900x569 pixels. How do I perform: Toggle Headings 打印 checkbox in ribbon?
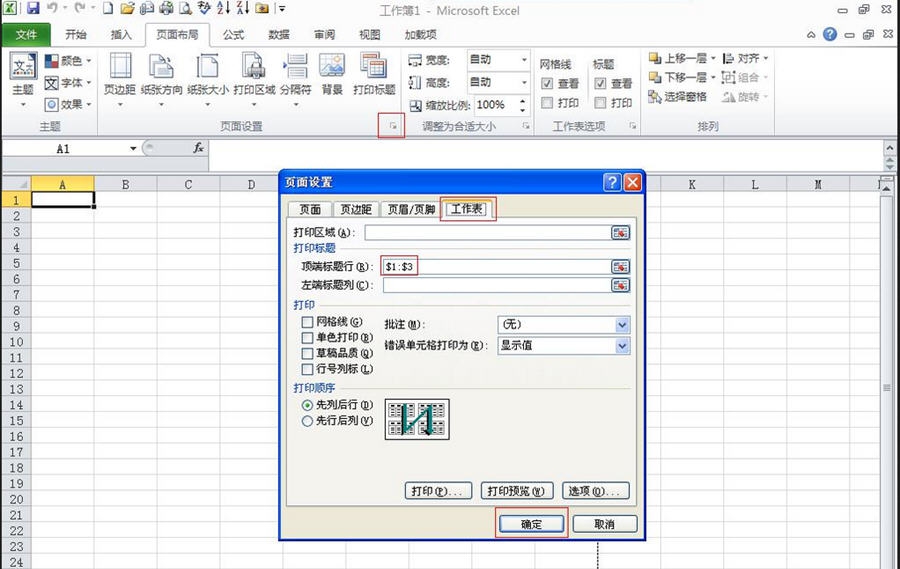[x=600, y=103]
